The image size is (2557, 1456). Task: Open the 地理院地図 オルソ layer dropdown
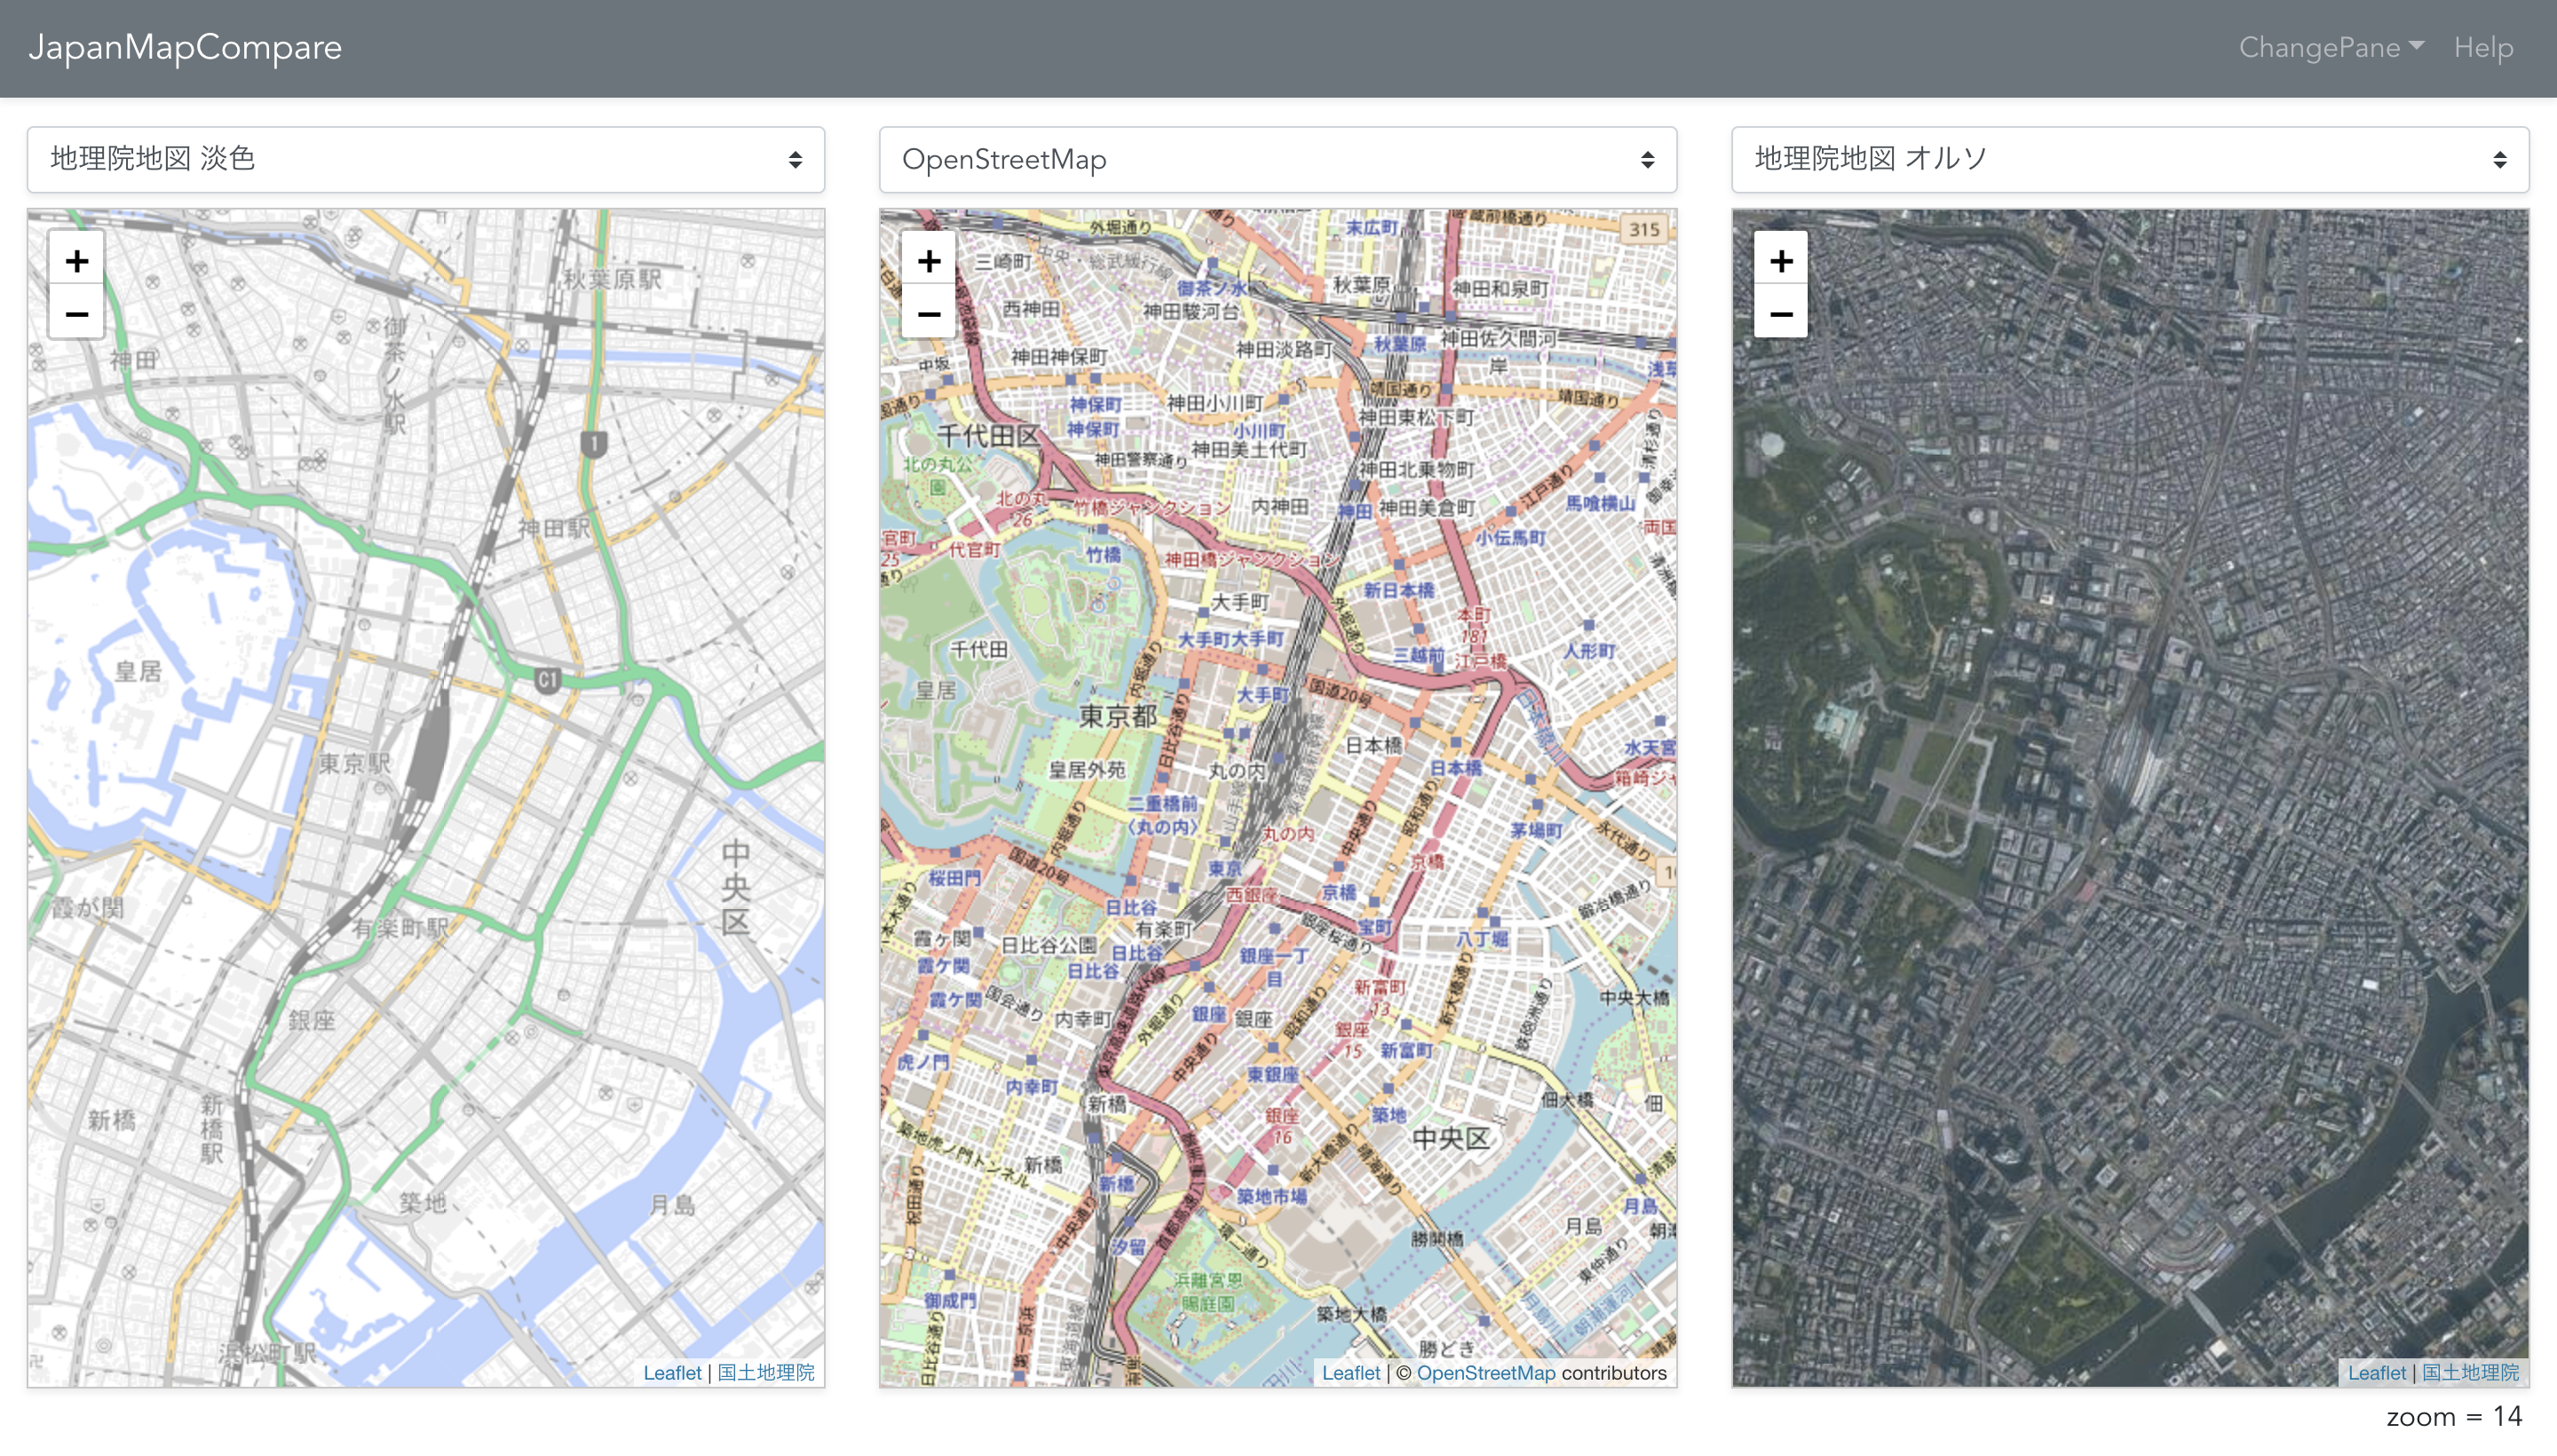2130,159
